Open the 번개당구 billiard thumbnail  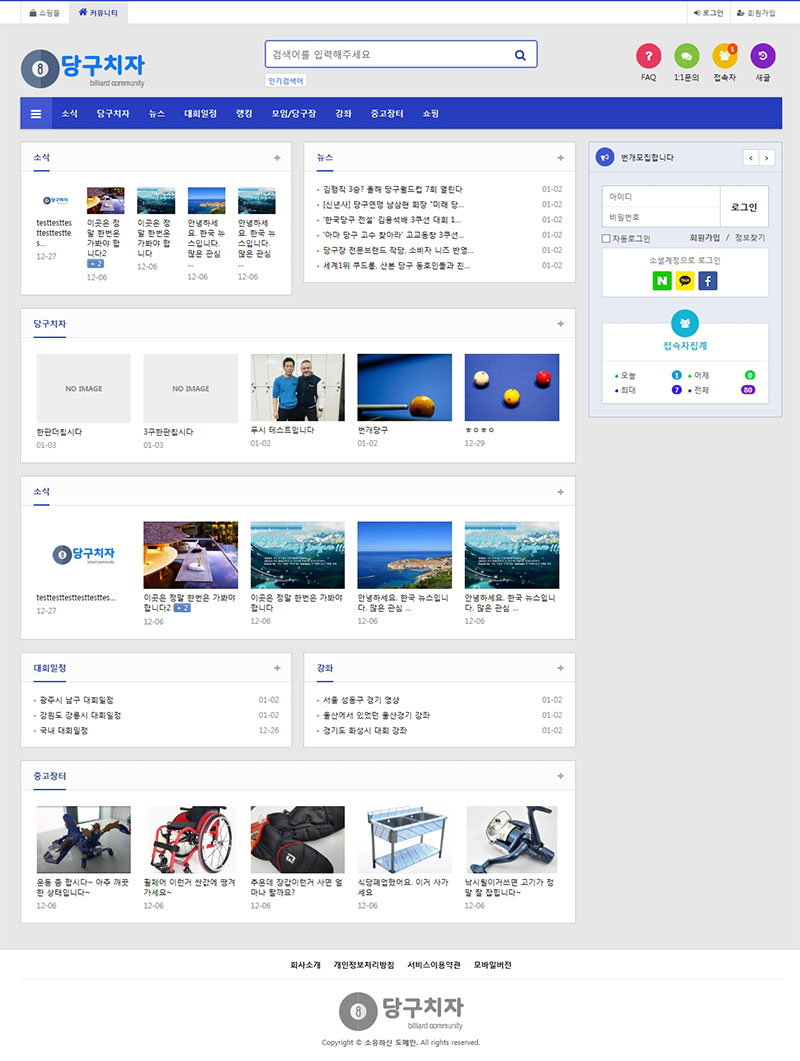[x=404, y=387]
